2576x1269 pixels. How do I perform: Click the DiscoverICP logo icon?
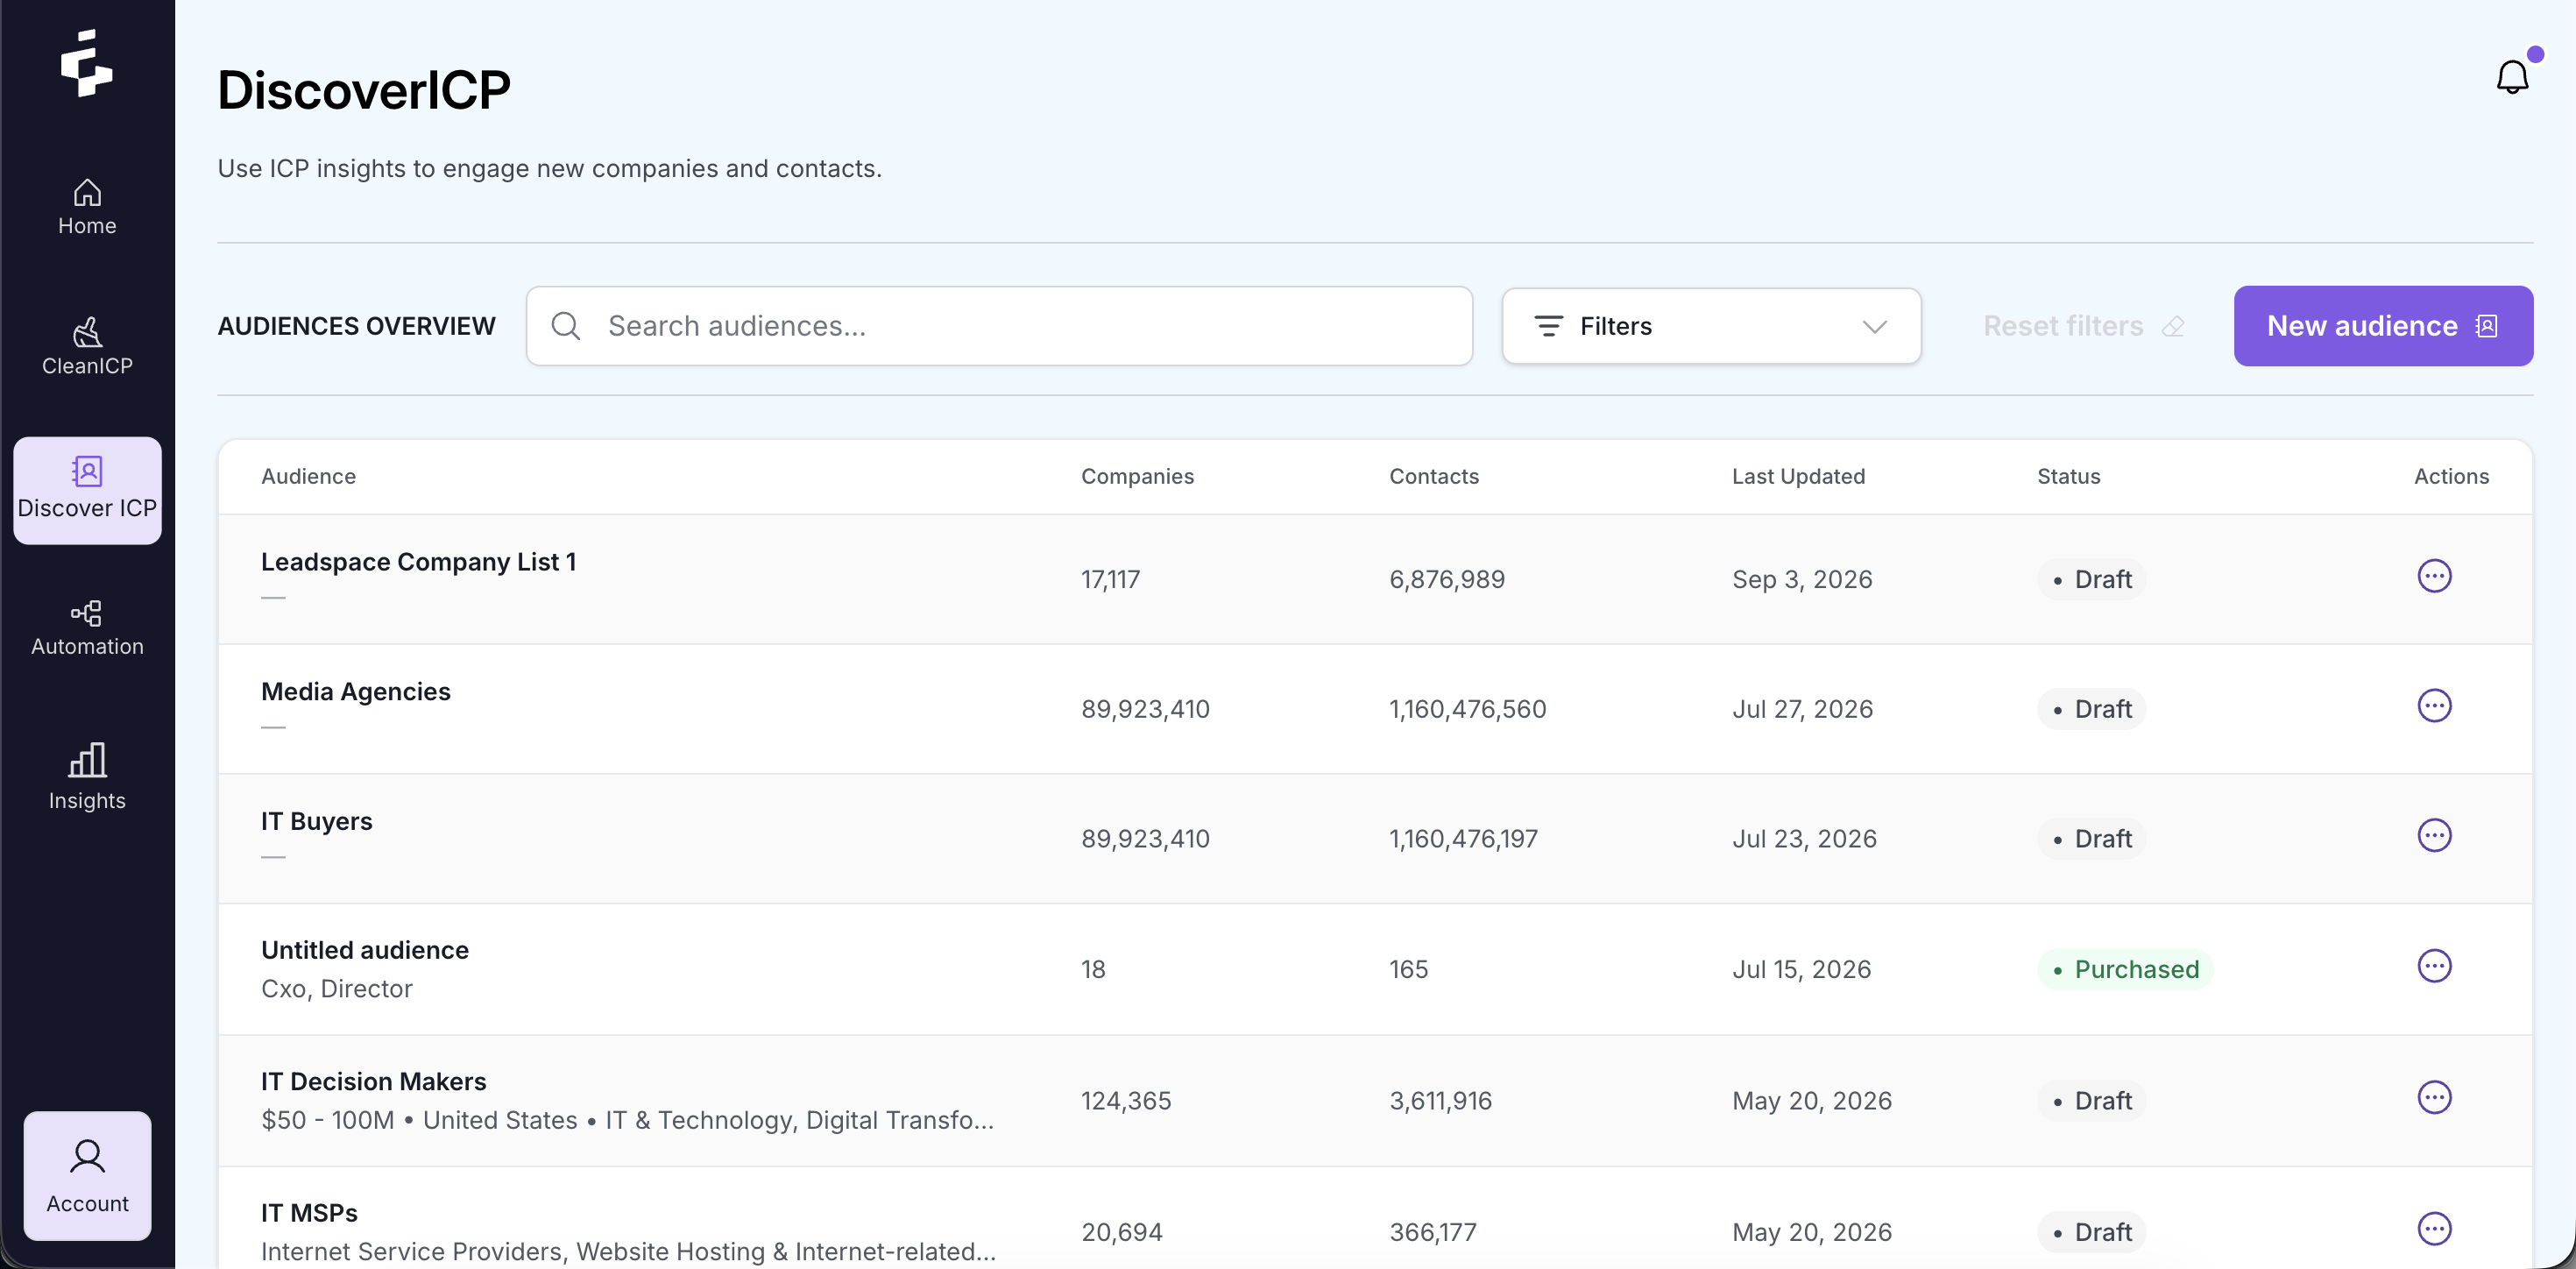(x=87, y=63)
